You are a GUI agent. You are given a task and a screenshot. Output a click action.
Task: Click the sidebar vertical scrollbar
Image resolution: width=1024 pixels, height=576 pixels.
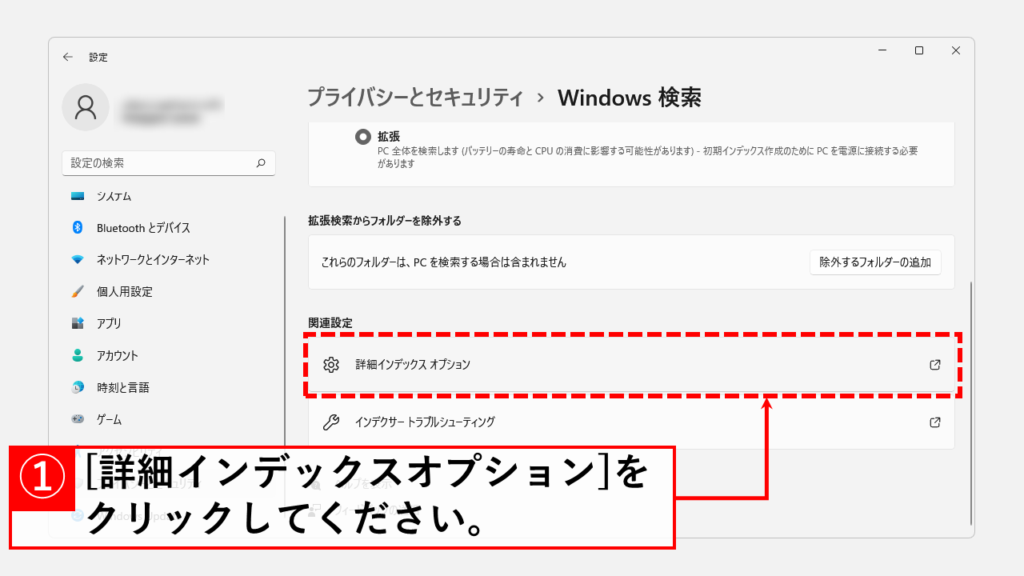(285, 332)
